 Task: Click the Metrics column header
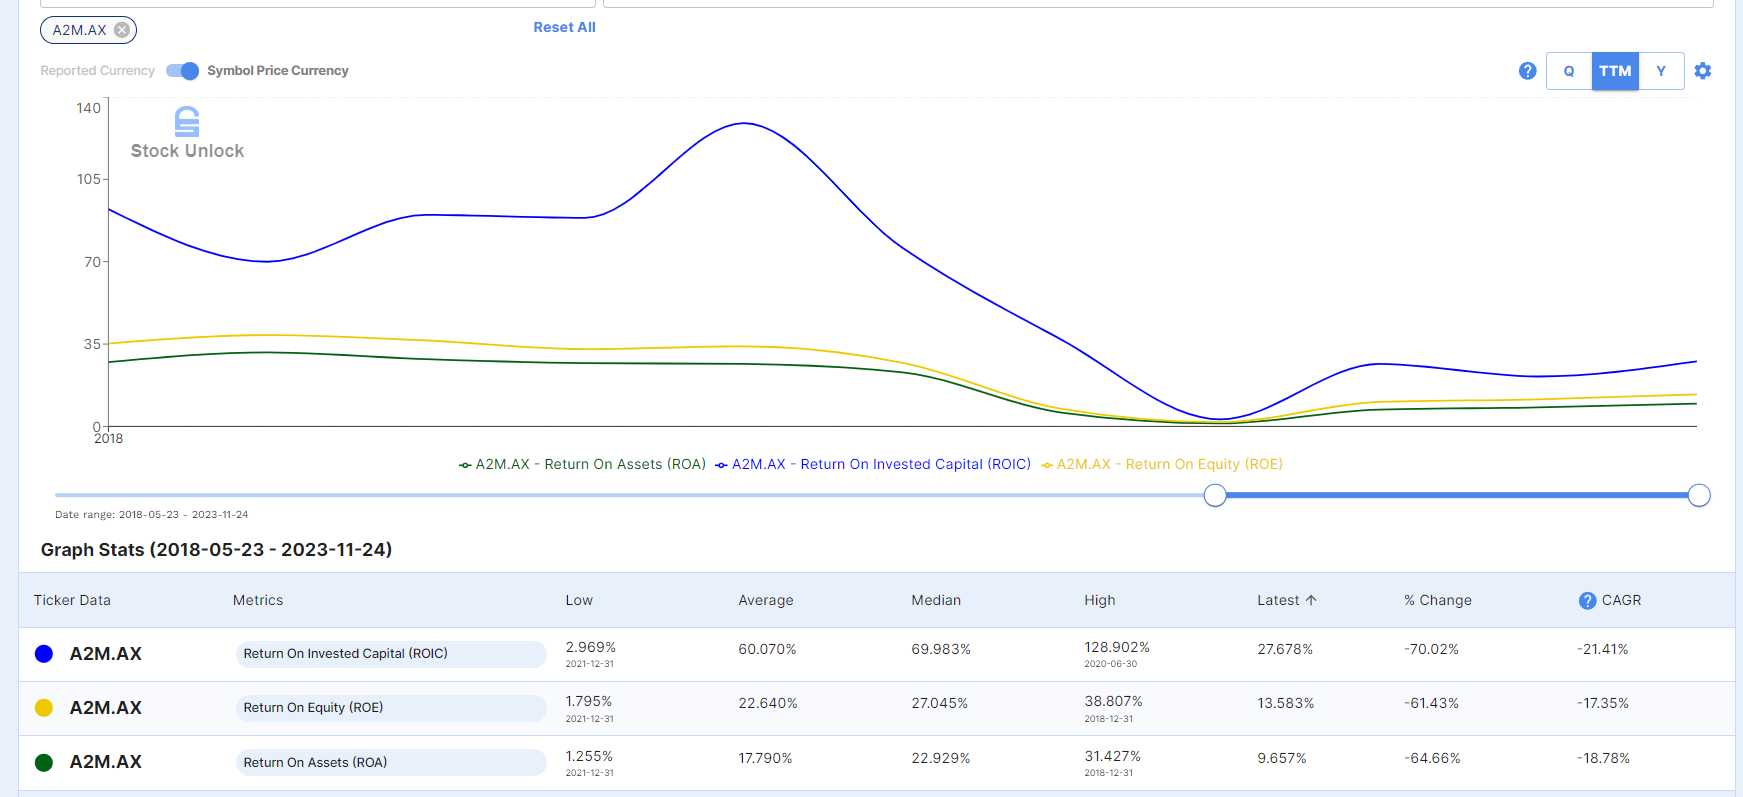coord(258,600)
